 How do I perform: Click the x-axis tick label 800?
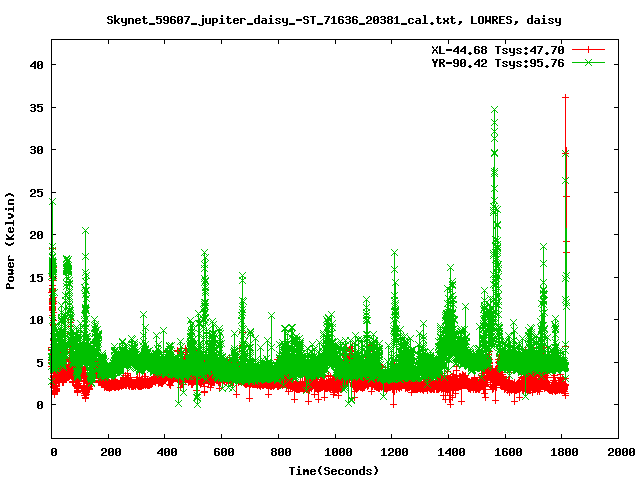pos(281,452)
